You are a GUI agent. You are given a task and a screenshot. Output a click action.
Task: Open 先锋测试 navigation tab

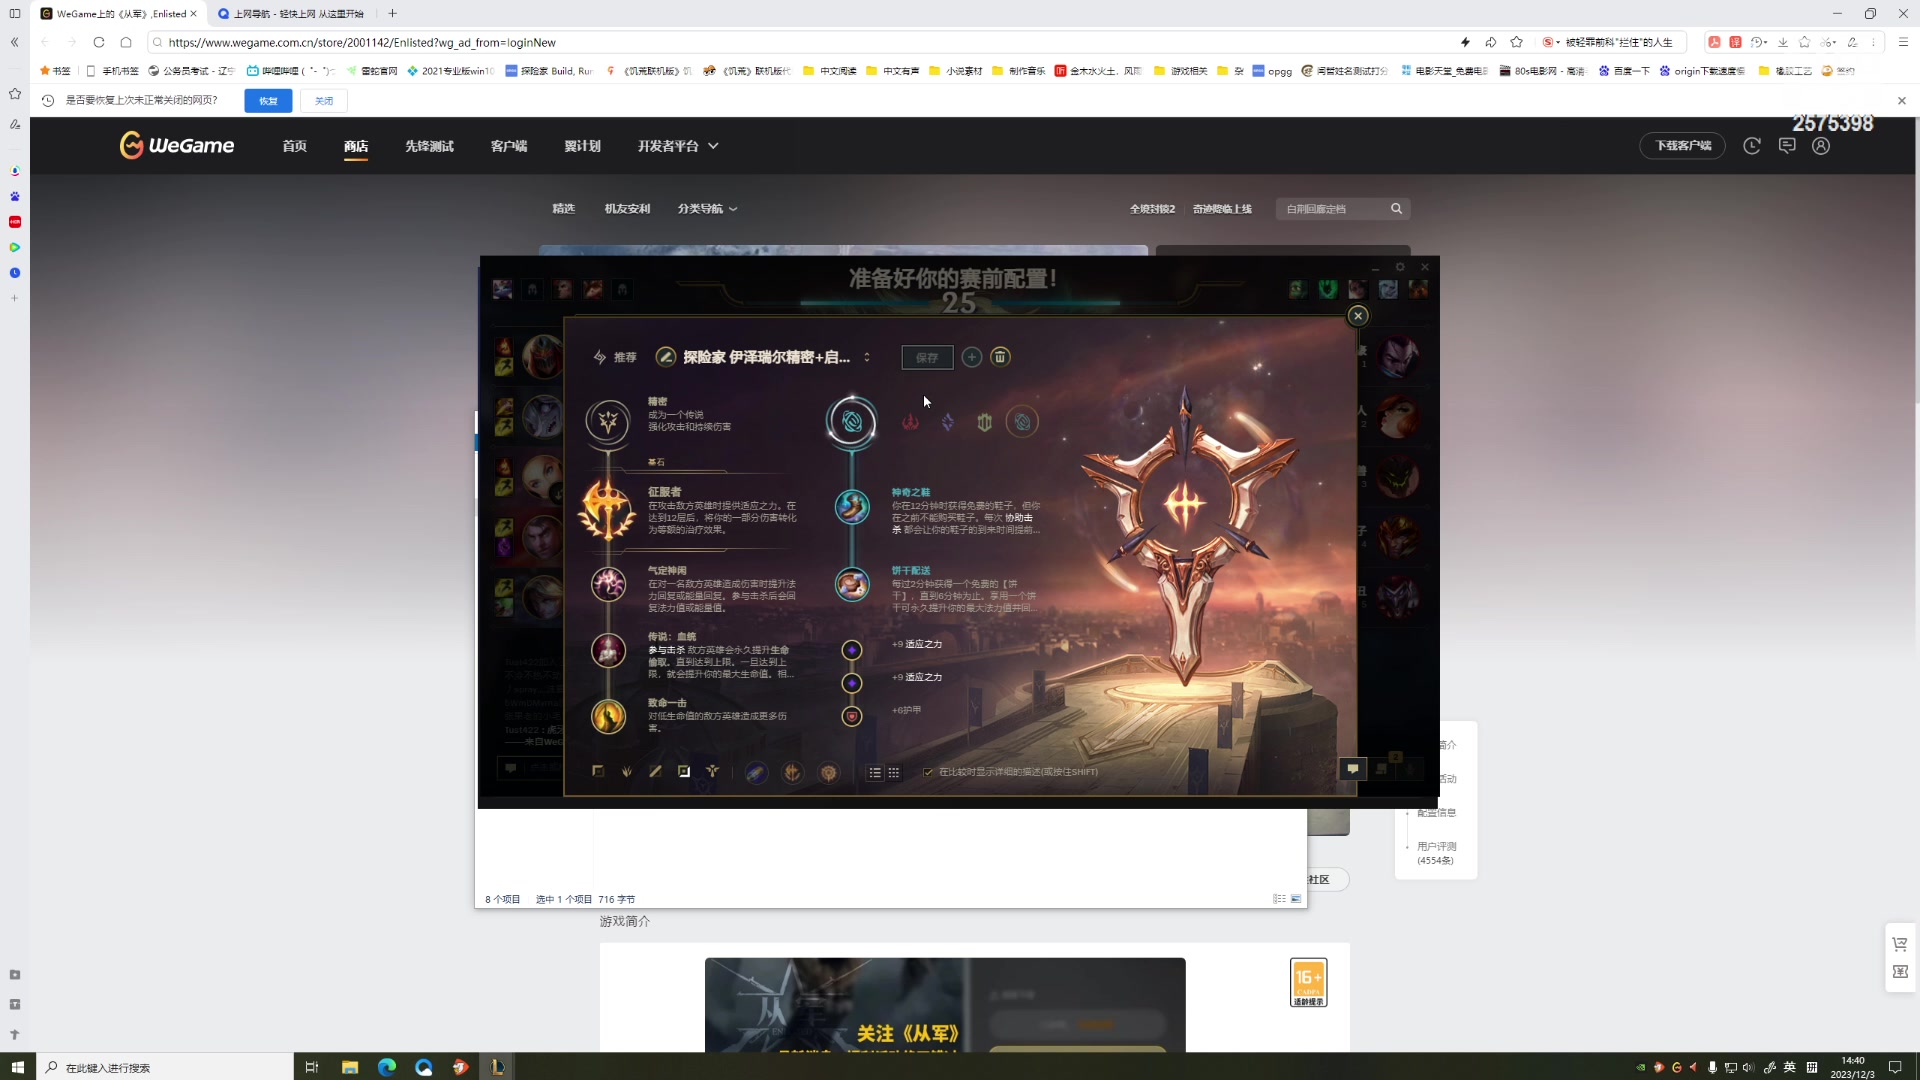click(x=429, y=146)
